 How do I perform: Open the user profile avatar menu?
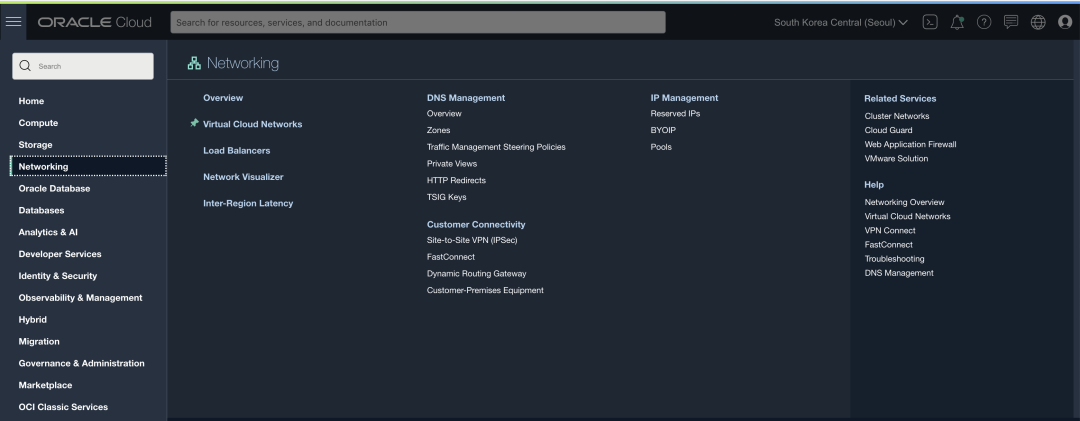click(x=1065, y=22)
